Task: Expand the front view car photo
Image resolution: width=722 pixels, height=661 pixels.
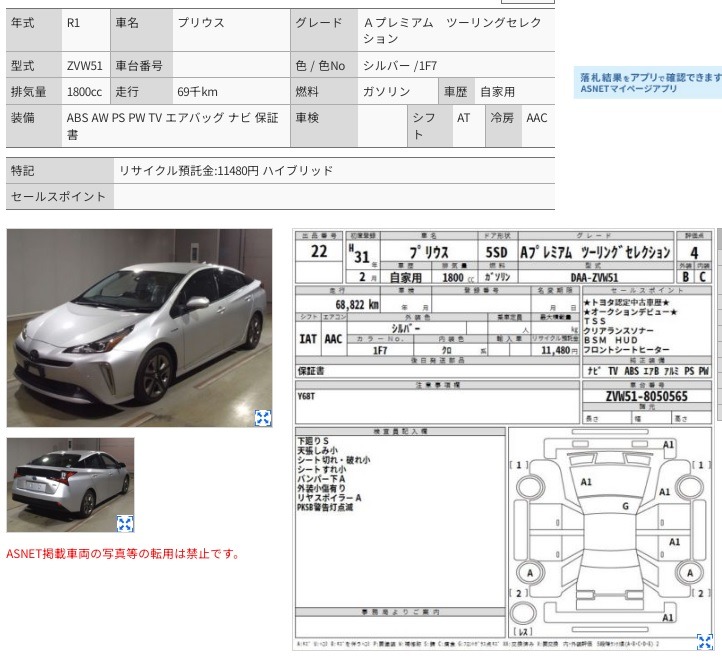Action: 262,418
